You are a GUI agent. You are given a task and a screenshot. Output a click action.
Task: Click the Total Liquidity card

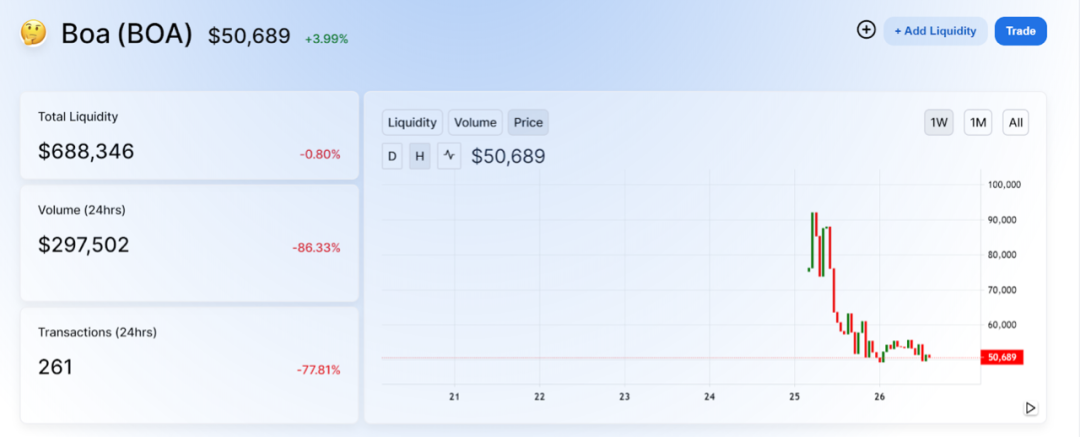(x=189, y=136)
